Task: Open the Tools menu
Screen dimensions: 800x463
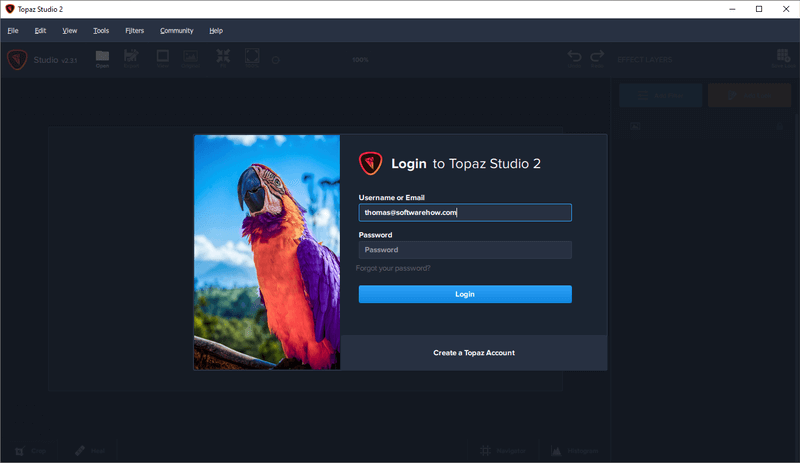Action: coord(101,31)
